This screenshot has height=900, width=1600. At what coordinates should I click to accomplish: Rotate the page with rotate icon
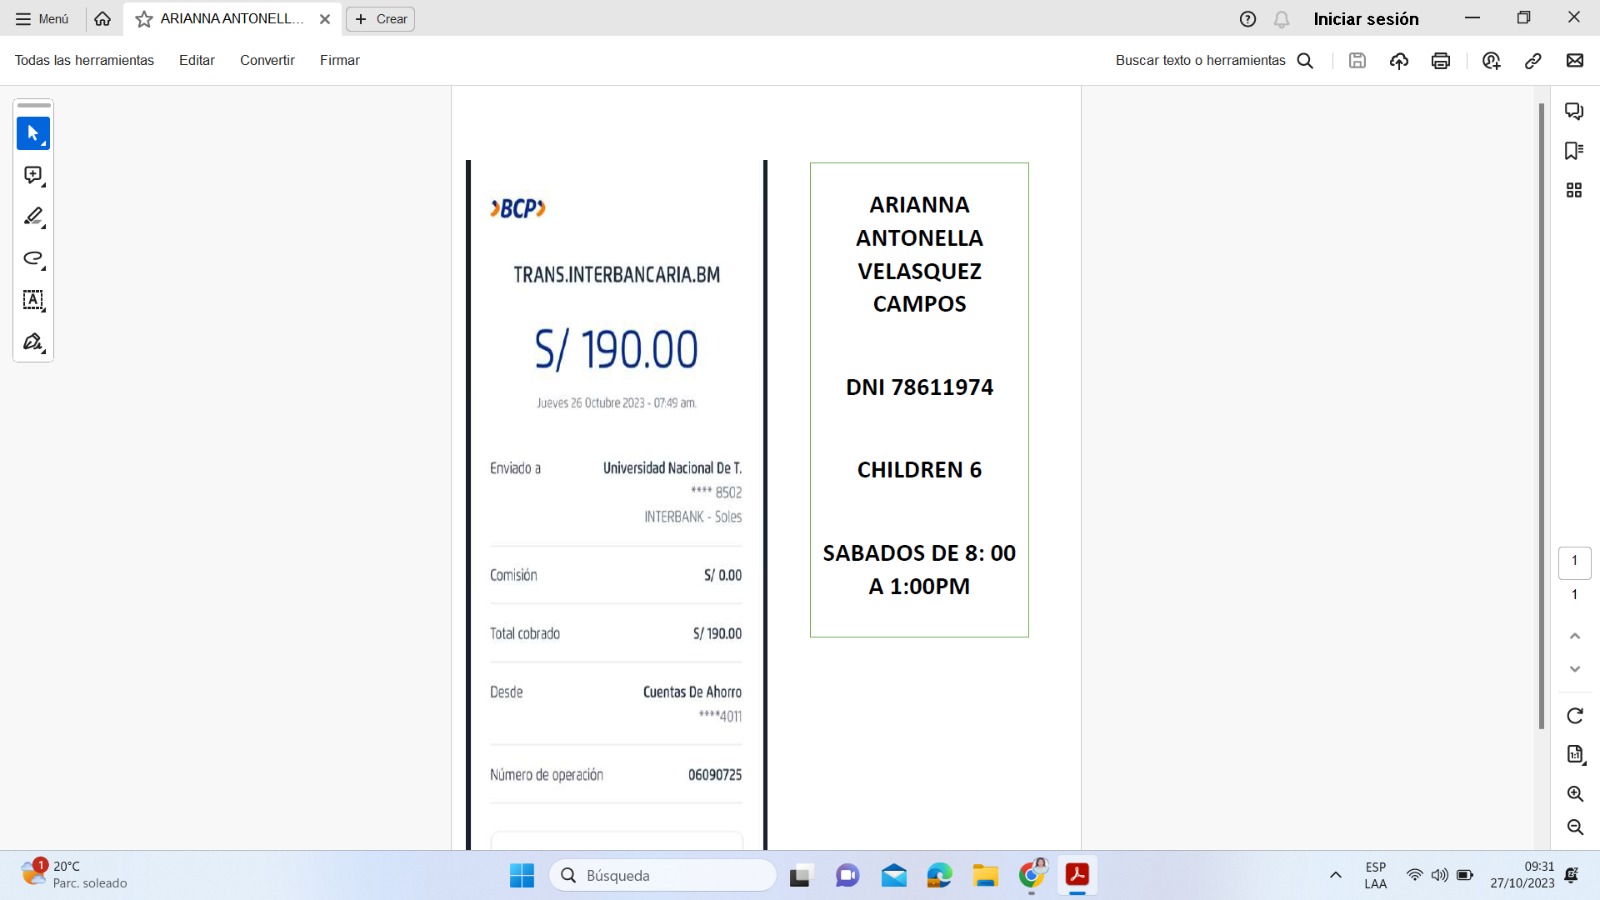[1575, 716]
